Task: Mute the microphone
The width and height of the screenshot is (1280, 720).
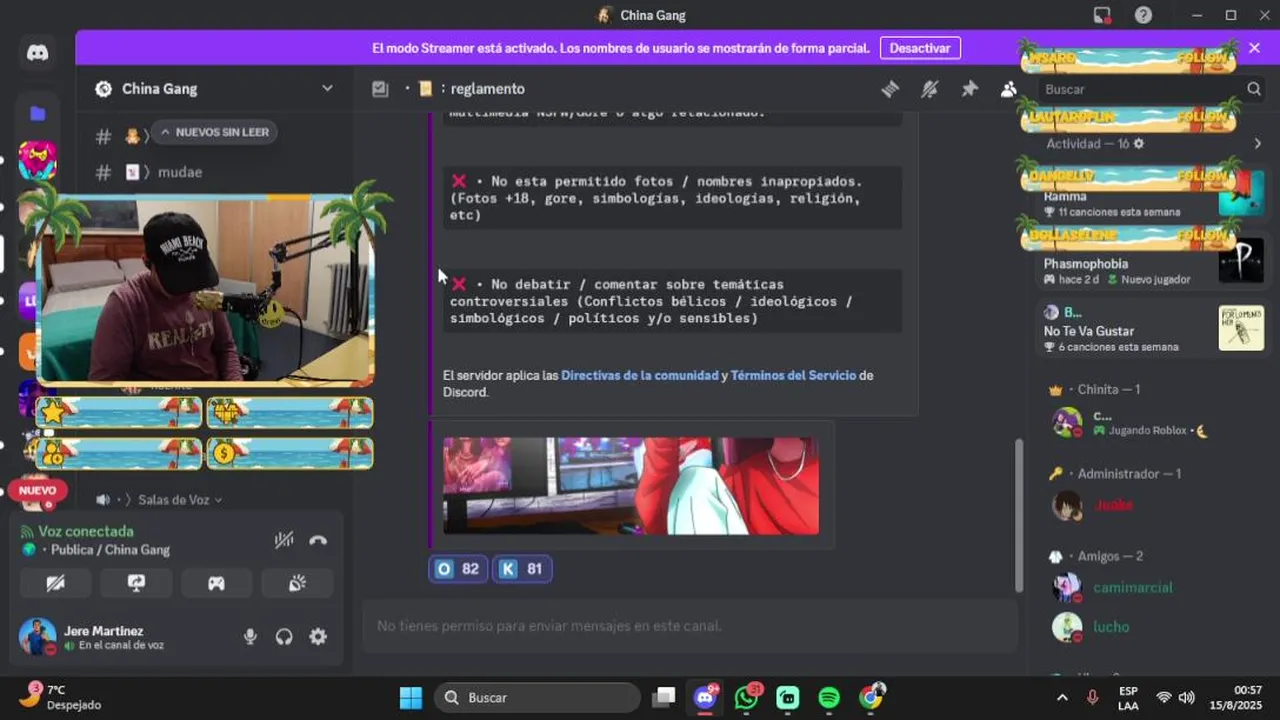Action: pos(250,636)
